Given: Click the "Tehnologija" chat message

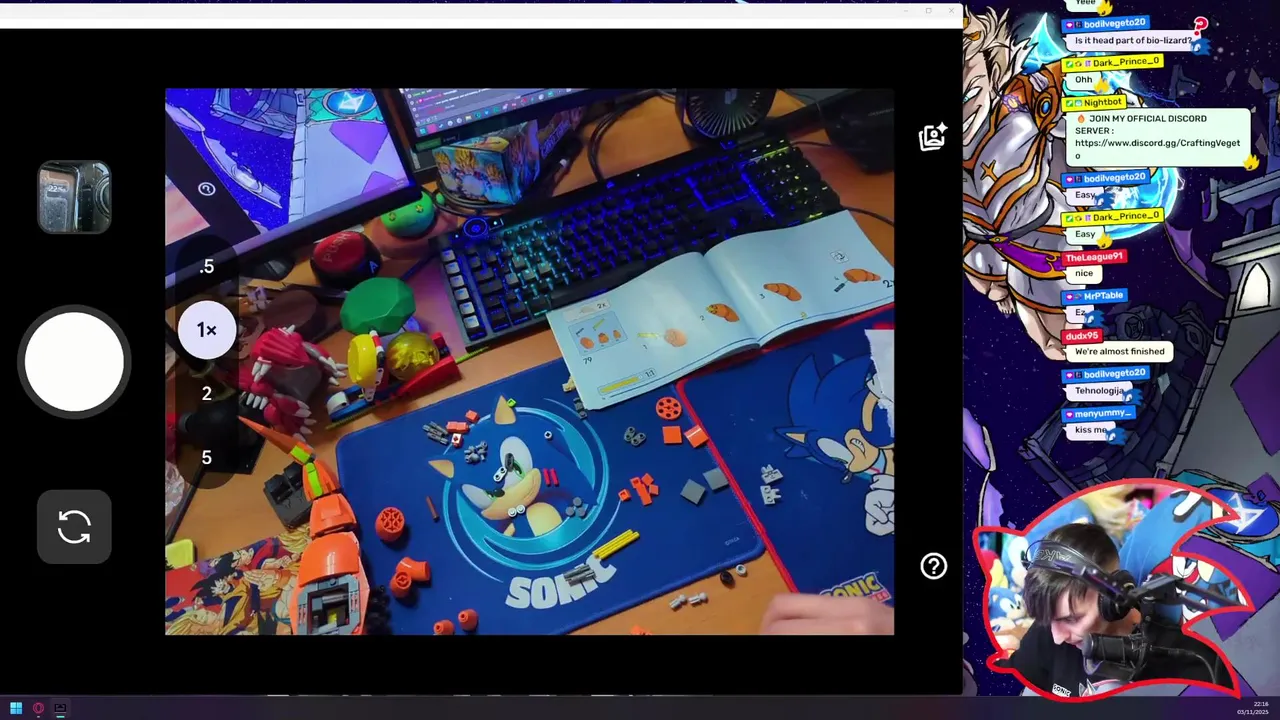Looking at the screenshot, I should coord(1099,391).
